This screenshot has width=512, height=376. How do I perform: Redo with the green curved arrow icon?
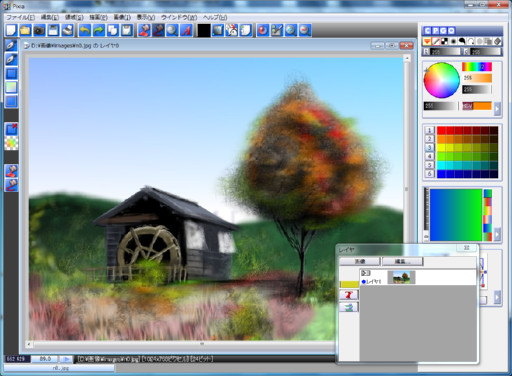pos(99,31)
